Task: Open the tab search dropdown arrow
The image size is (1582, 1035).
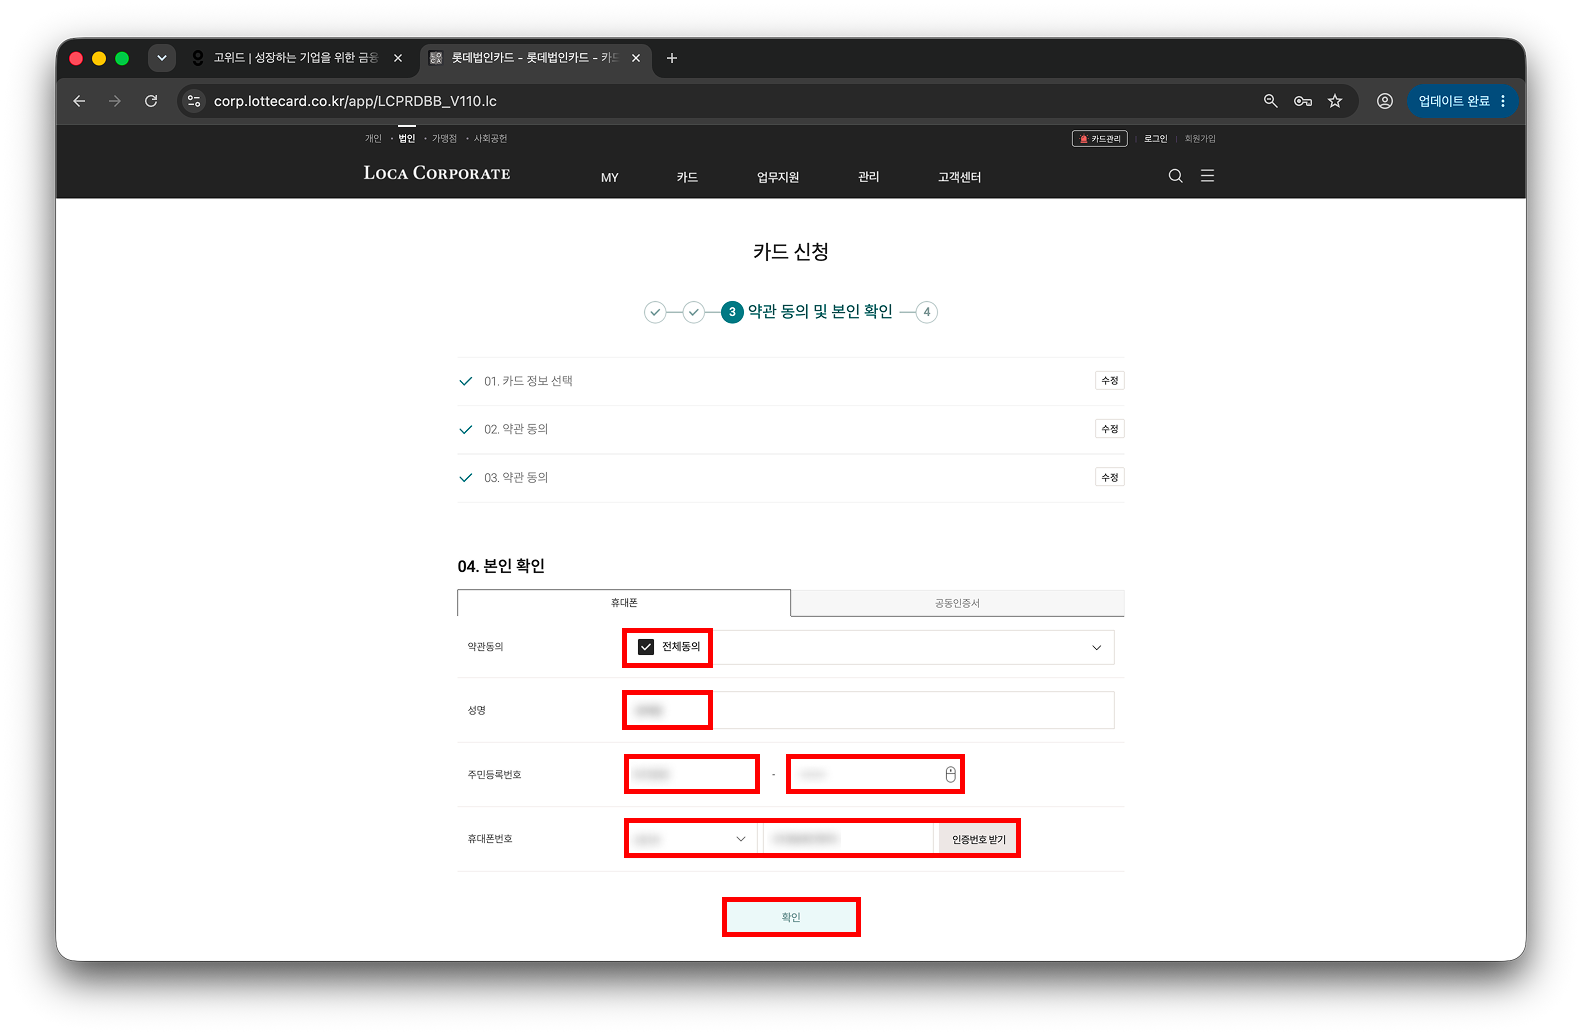Action: pyautogui.click(x=162, y=58)
